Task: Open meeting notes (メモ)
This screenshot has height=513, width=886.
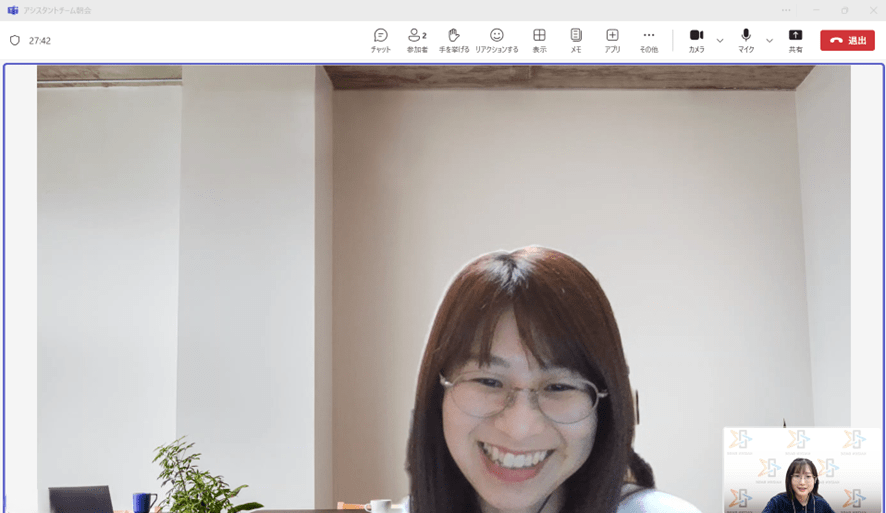Action: (x=575, y=41)
